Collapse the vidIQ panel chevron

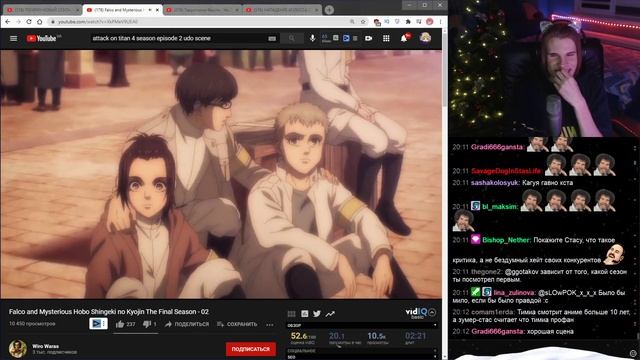(x=432, y=312)
